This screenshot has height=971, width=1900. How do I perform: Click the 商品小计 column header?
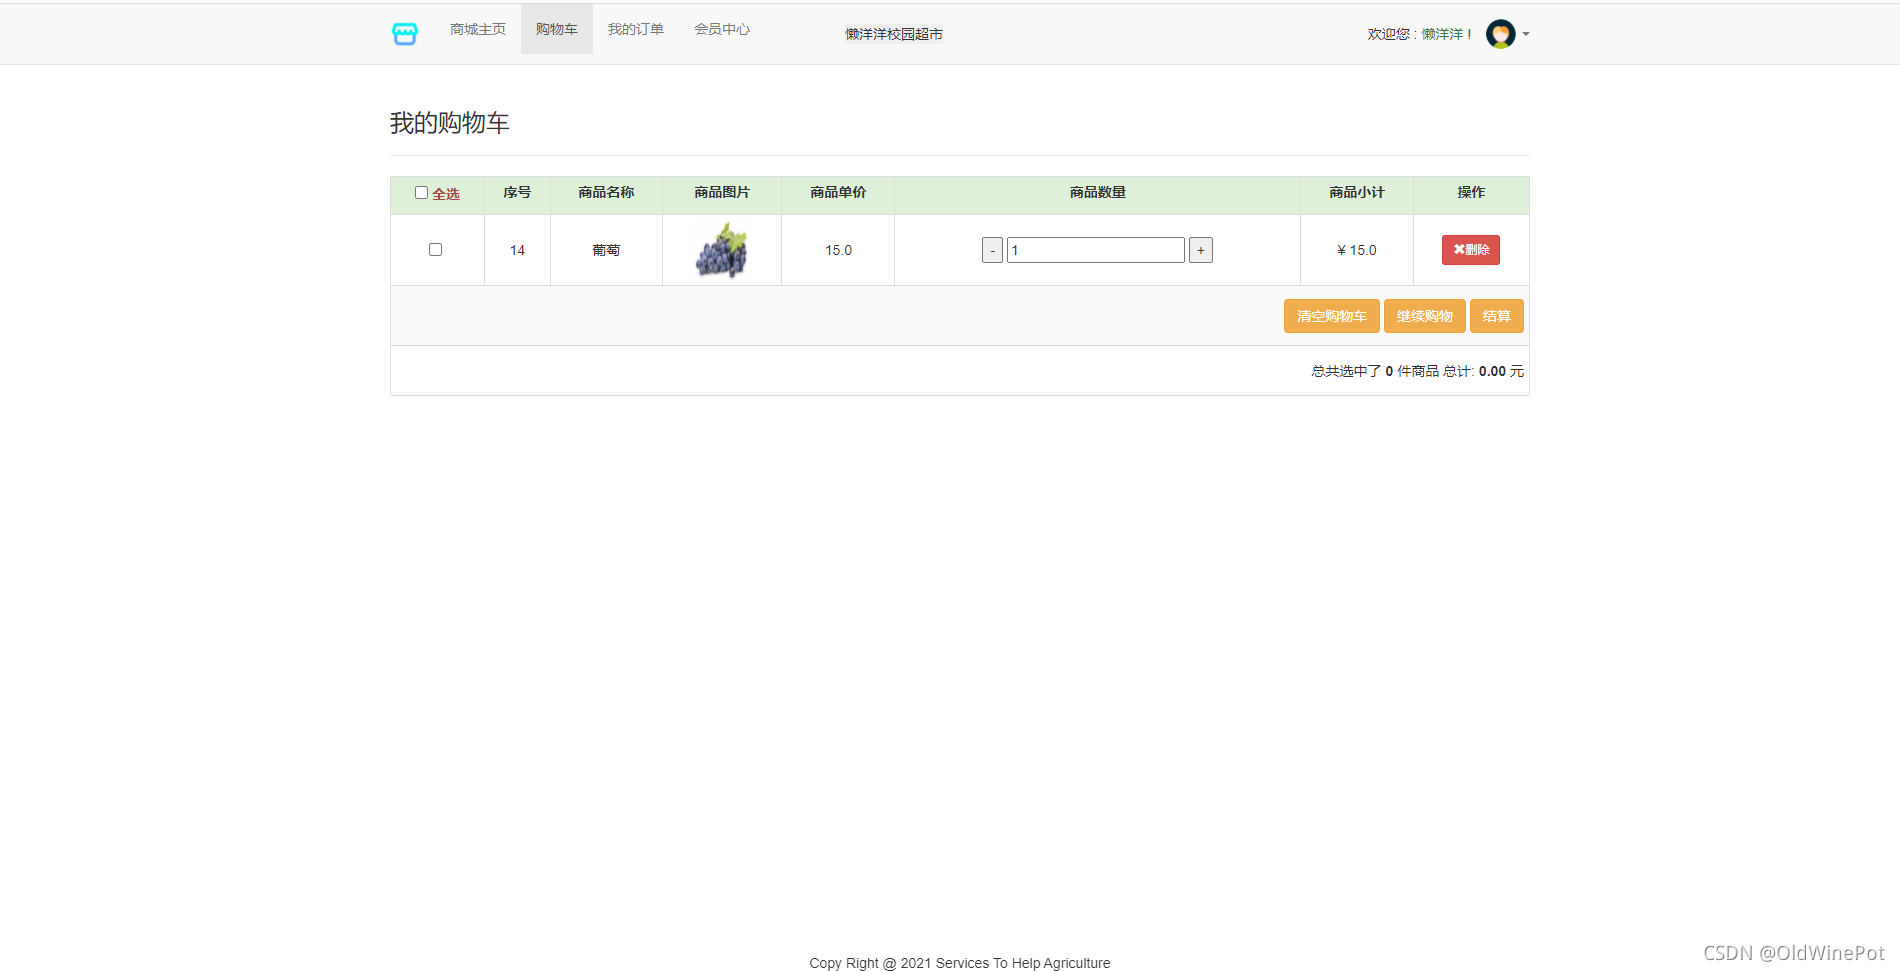pos(1357,193)
